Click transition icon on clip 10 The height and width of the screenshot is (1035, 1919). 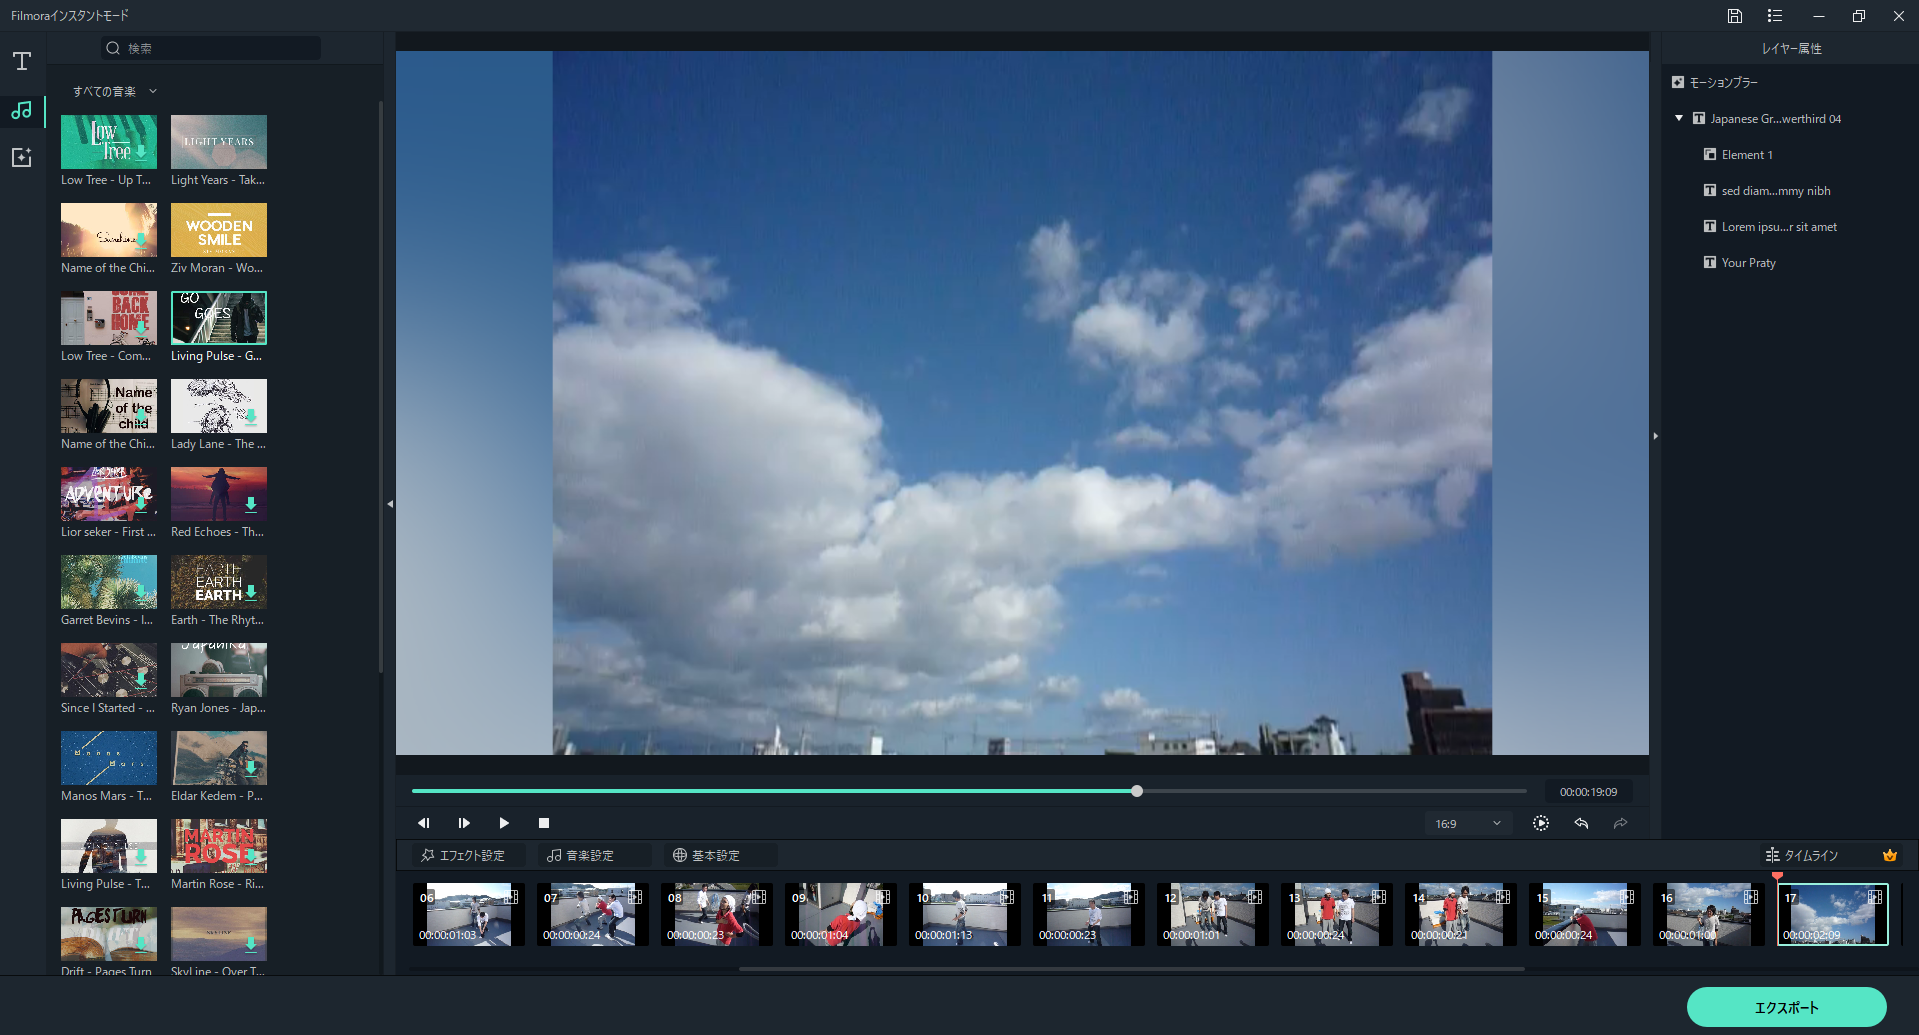point(1007,897)
